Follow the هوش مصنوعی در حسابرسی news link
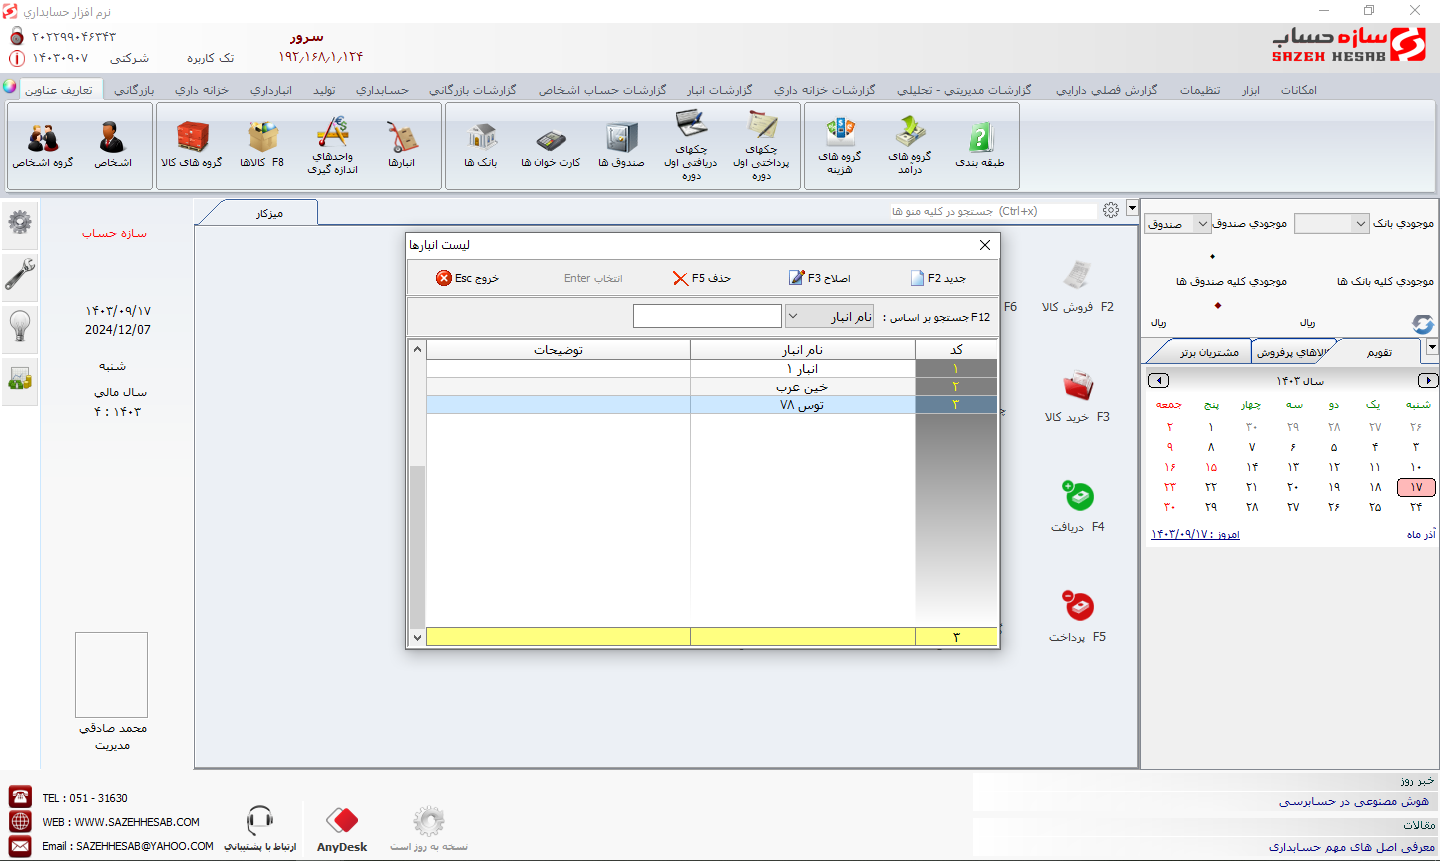Screen dimensions: 1440x861 pos(1354,801)
